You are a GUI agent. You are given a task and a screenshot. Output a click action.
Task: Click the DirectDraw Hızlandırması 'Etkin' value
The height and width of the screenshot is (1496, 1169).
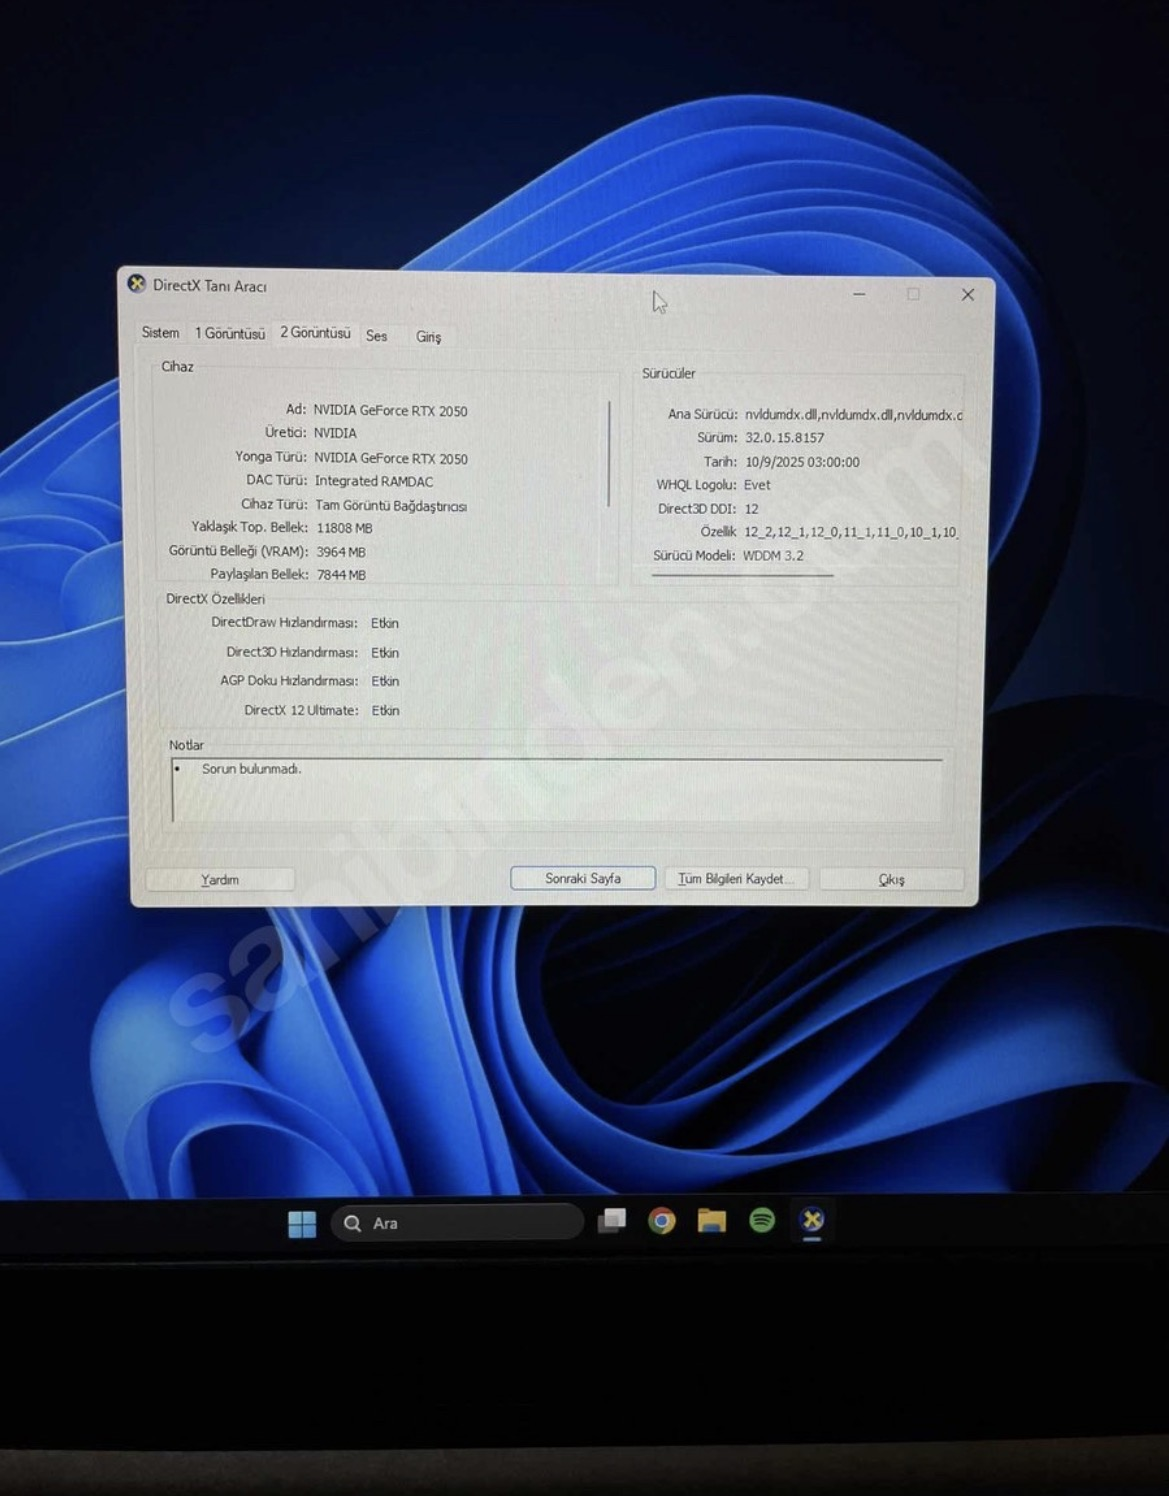[x=385, y=623]
